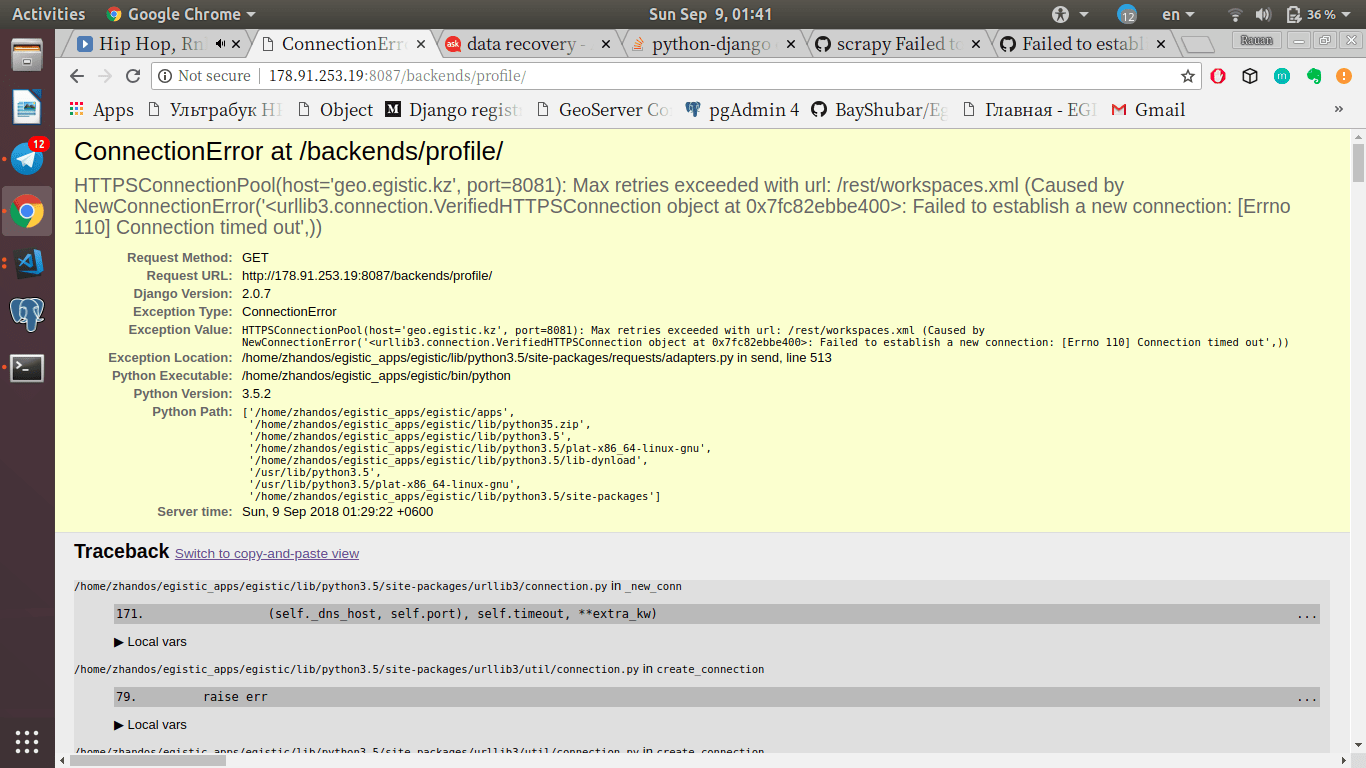Open Visual Studio Code from the dock
Viewport: 1366px width, 768px height.
pyautogui.click(x=27, y=263)
